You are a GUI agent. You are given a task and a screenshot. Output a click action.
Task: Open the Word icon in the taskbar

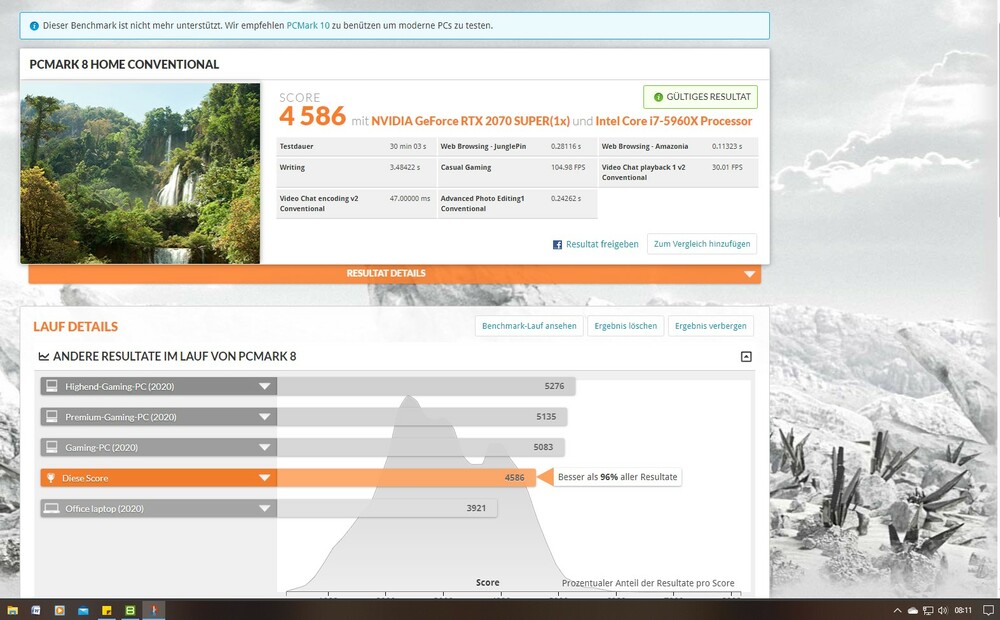click(x=36, y=610)
